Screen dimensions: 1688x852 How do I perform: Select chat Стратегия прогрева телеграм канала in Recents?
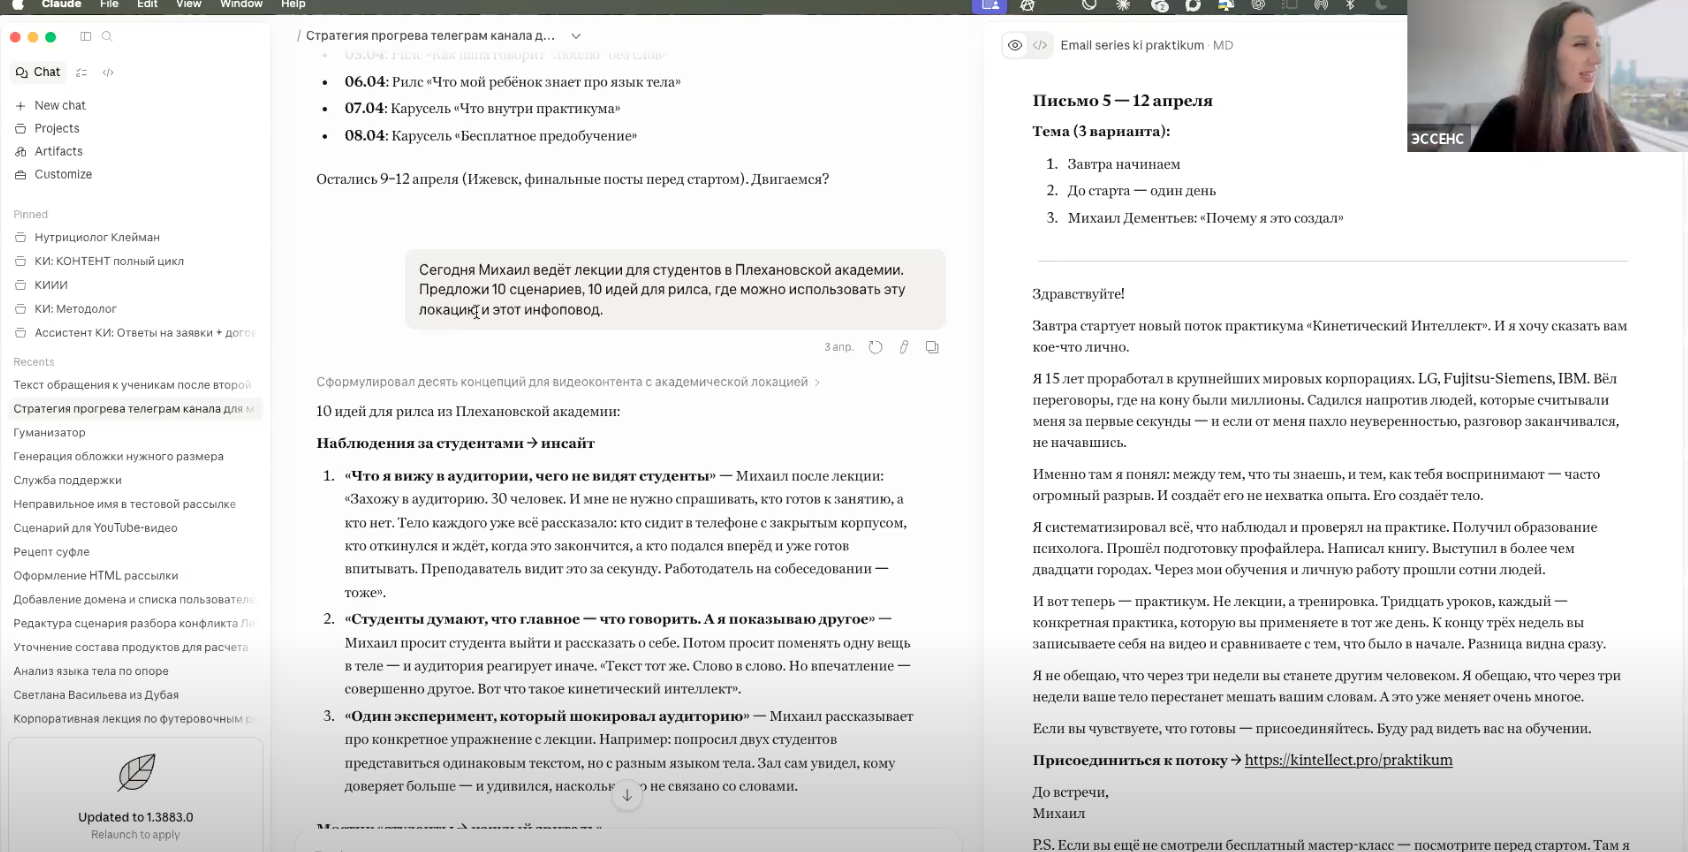[x=136, y=409]
